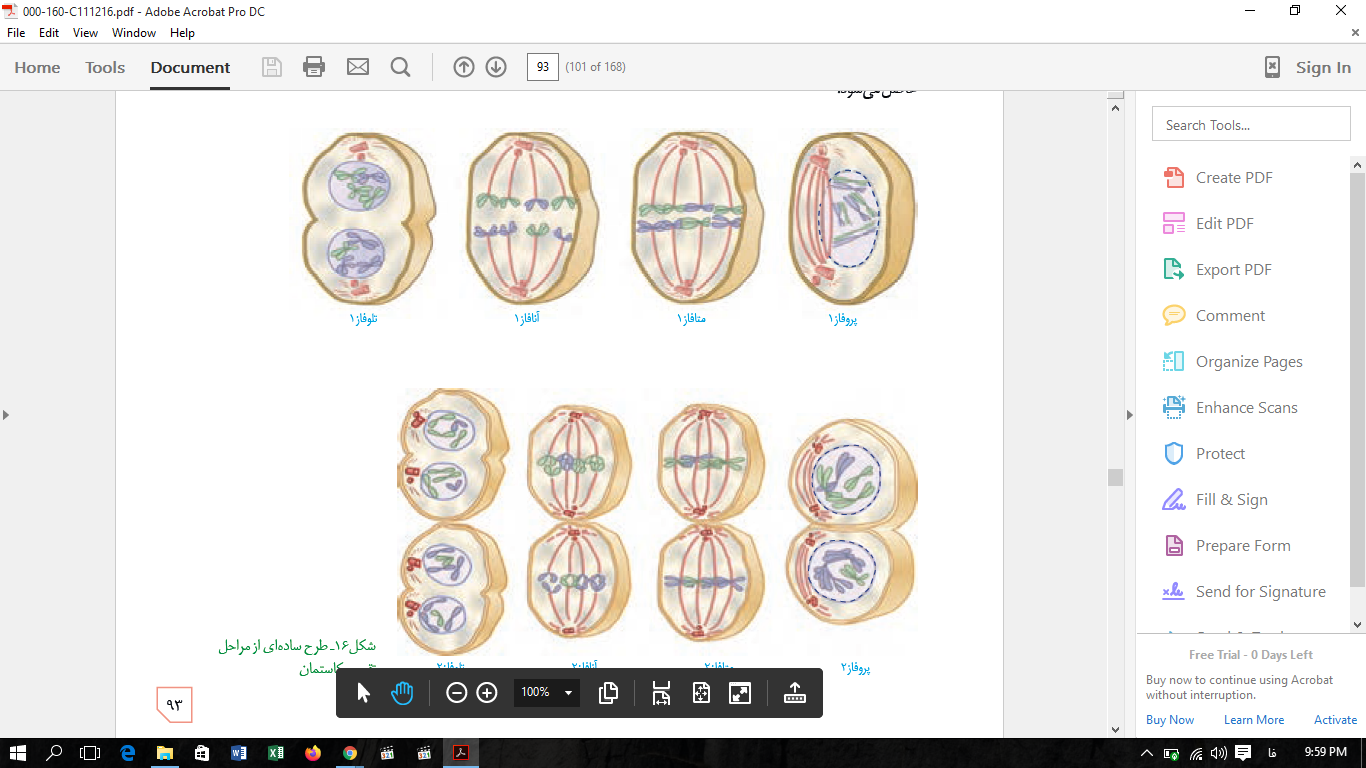Collapse the right tools pane arrow
The width and height of the screenshot is (1366, 768).
1130,414
